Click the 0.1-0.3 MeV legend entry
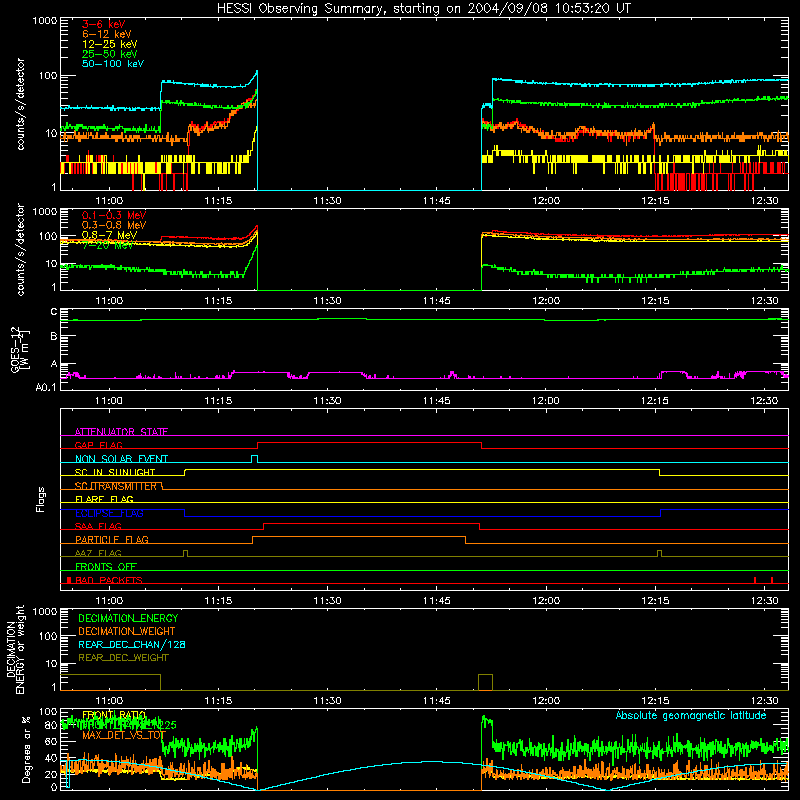The width and height of the screenshot is (800, 800). pyautogui.click(x=114, y=215)
